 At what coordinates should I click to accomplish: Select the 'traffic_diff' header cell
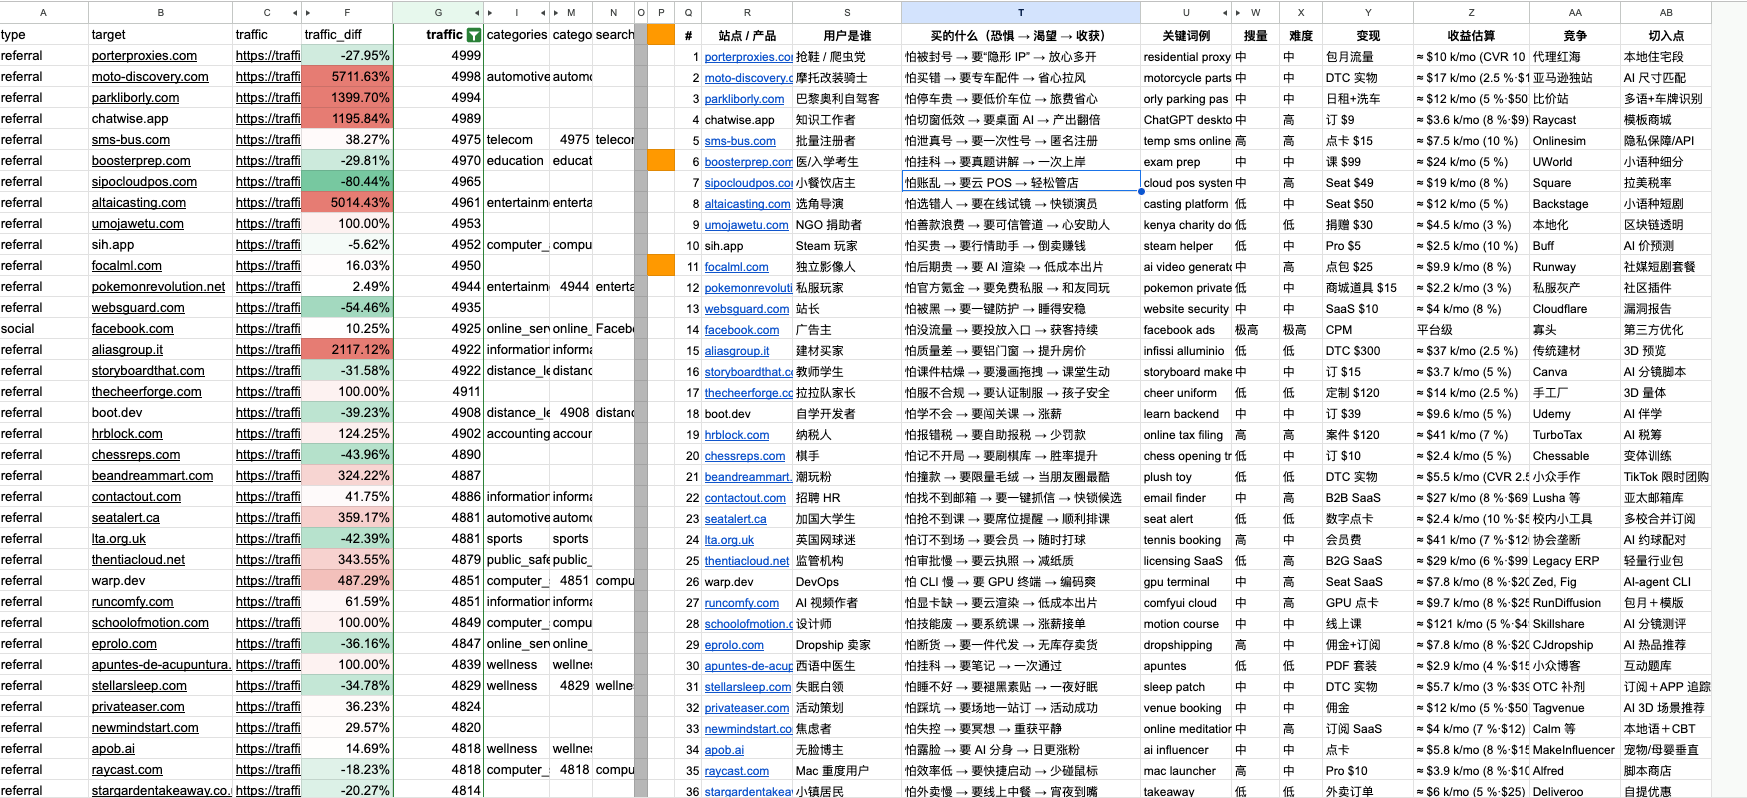(347, 35)
